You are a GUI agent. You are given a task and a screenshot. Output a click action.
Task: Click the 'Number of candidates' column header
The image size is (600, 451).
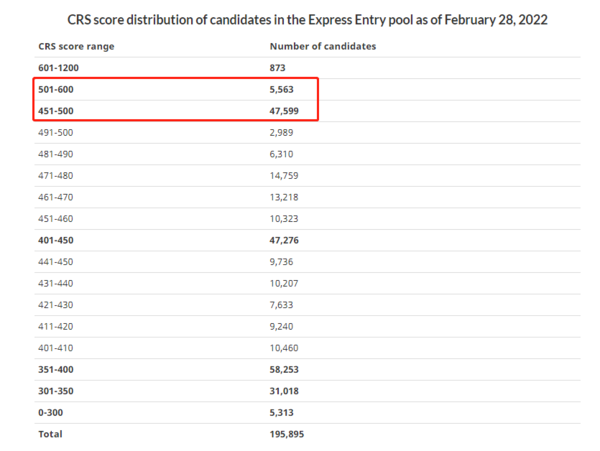pos(322,46)
